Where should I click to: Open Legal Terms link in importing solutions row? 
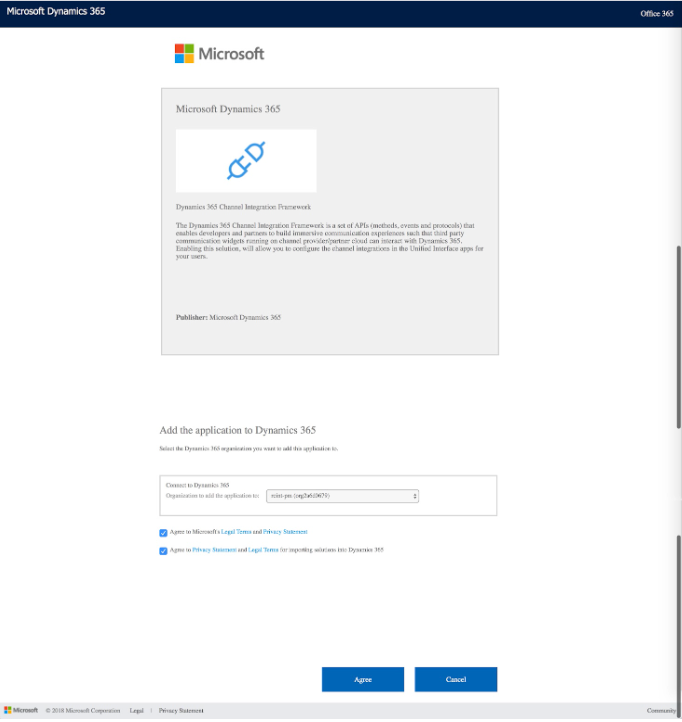[263, 550]
